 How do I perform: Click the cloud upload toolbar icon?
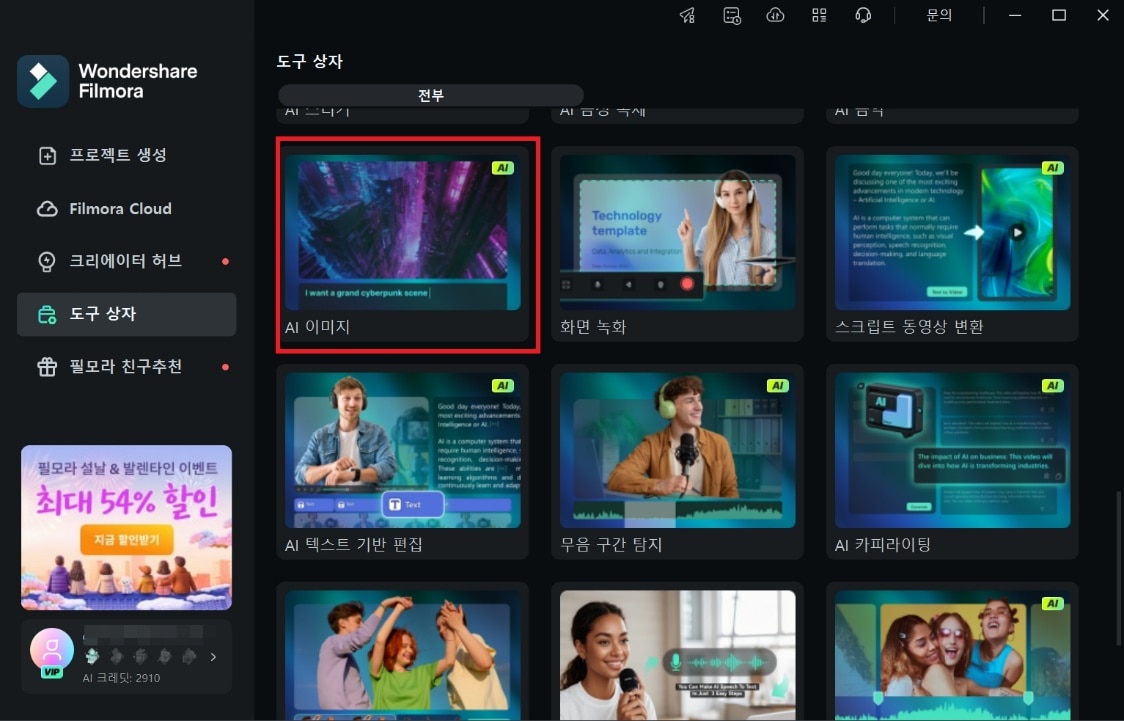pyautogui.click(x=775, y=15)
